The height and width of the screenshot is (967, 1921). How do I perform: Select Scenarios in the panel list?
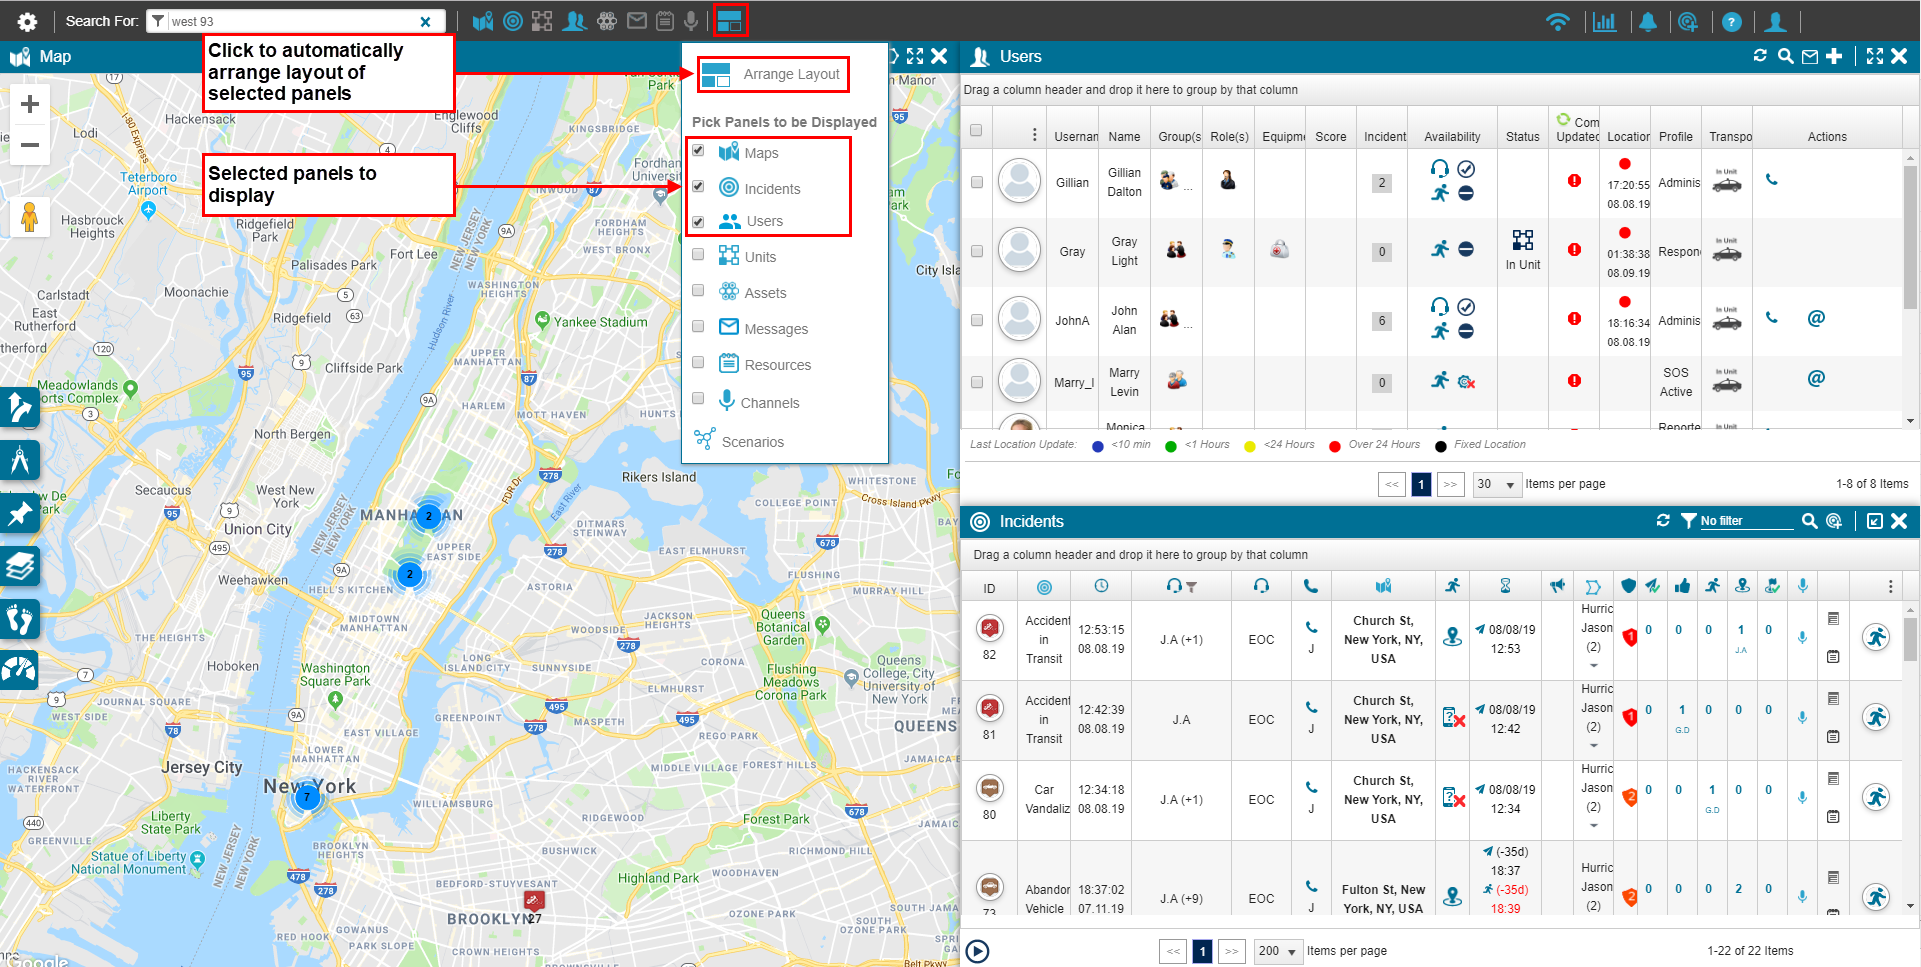[x=752, y=442]
